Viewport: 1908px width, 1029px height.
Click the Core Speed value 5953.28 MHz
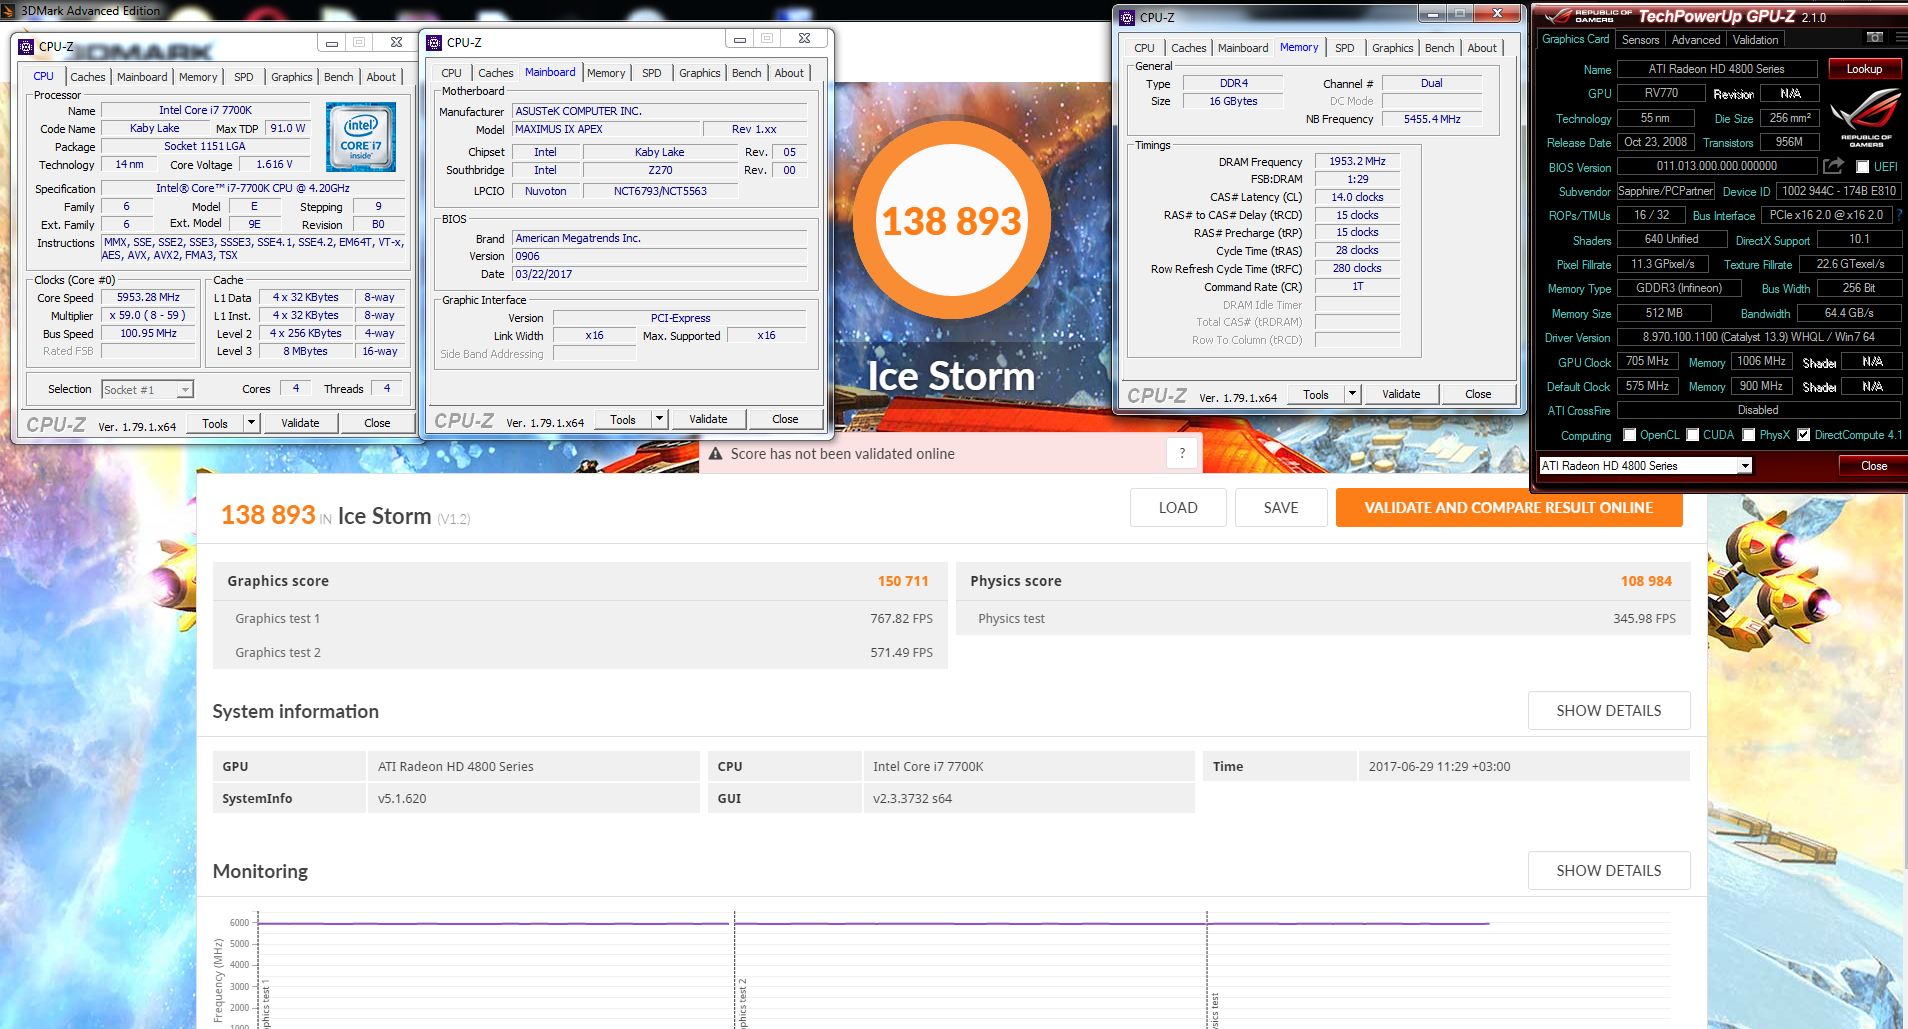[x=148, y=298]
